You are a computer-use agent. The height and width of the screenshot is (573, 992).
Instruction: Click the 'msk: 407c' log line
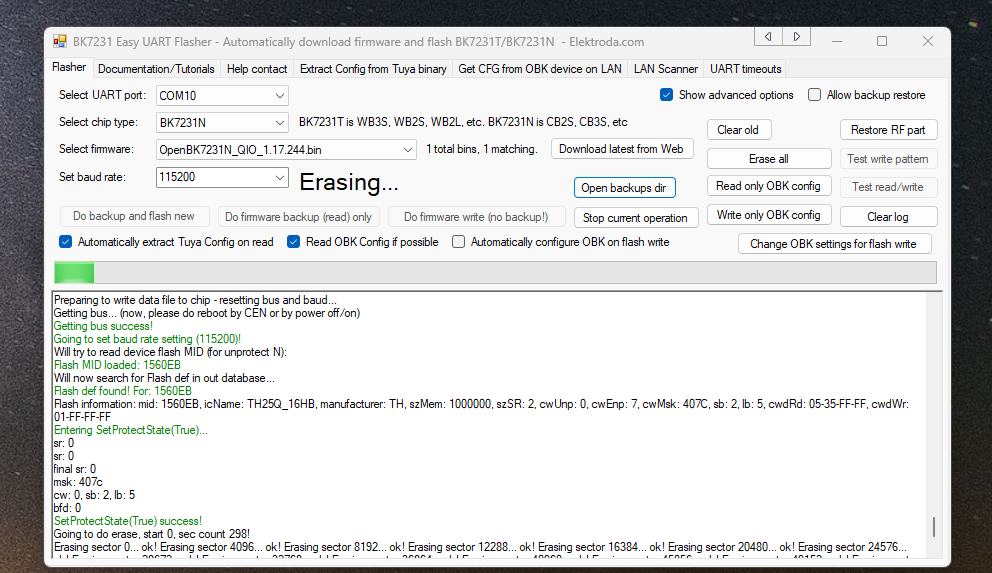pos(78,482)
